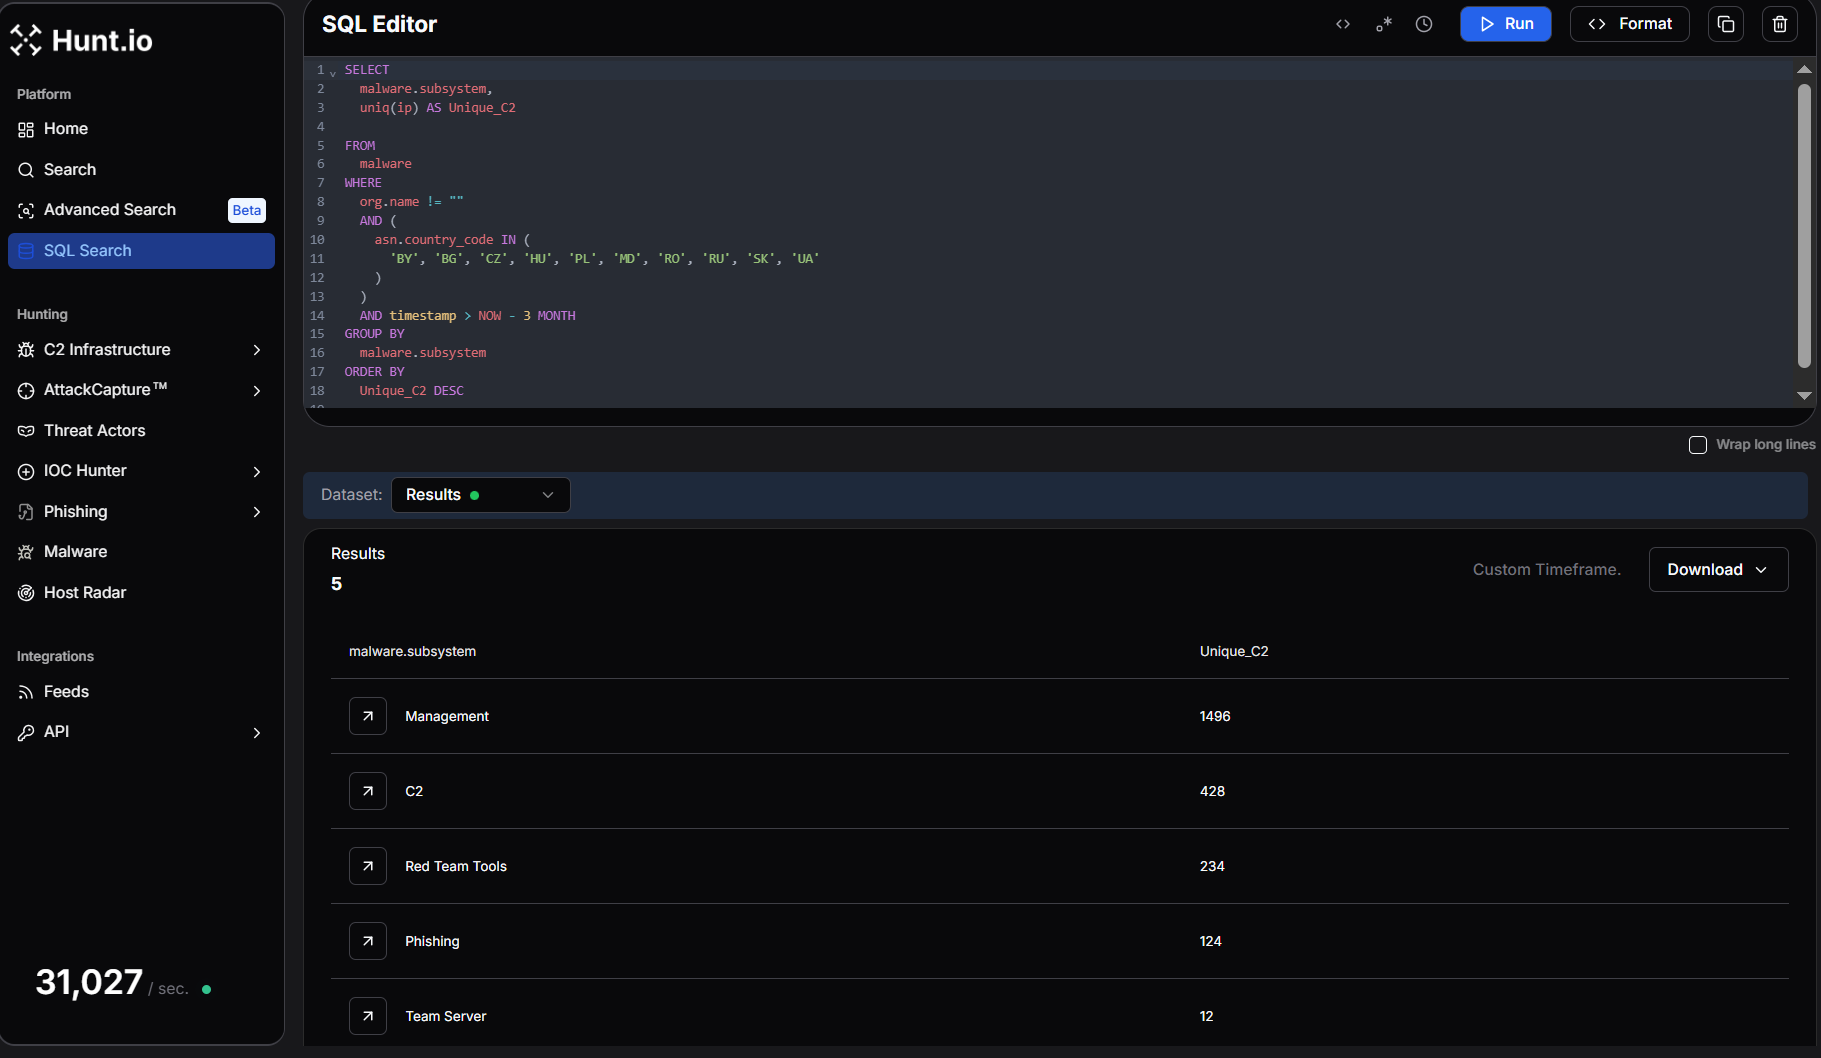The image size is (1821, 1058).
Task: Copy the query with the copy icon
Action: click(x=1726, y=24)
